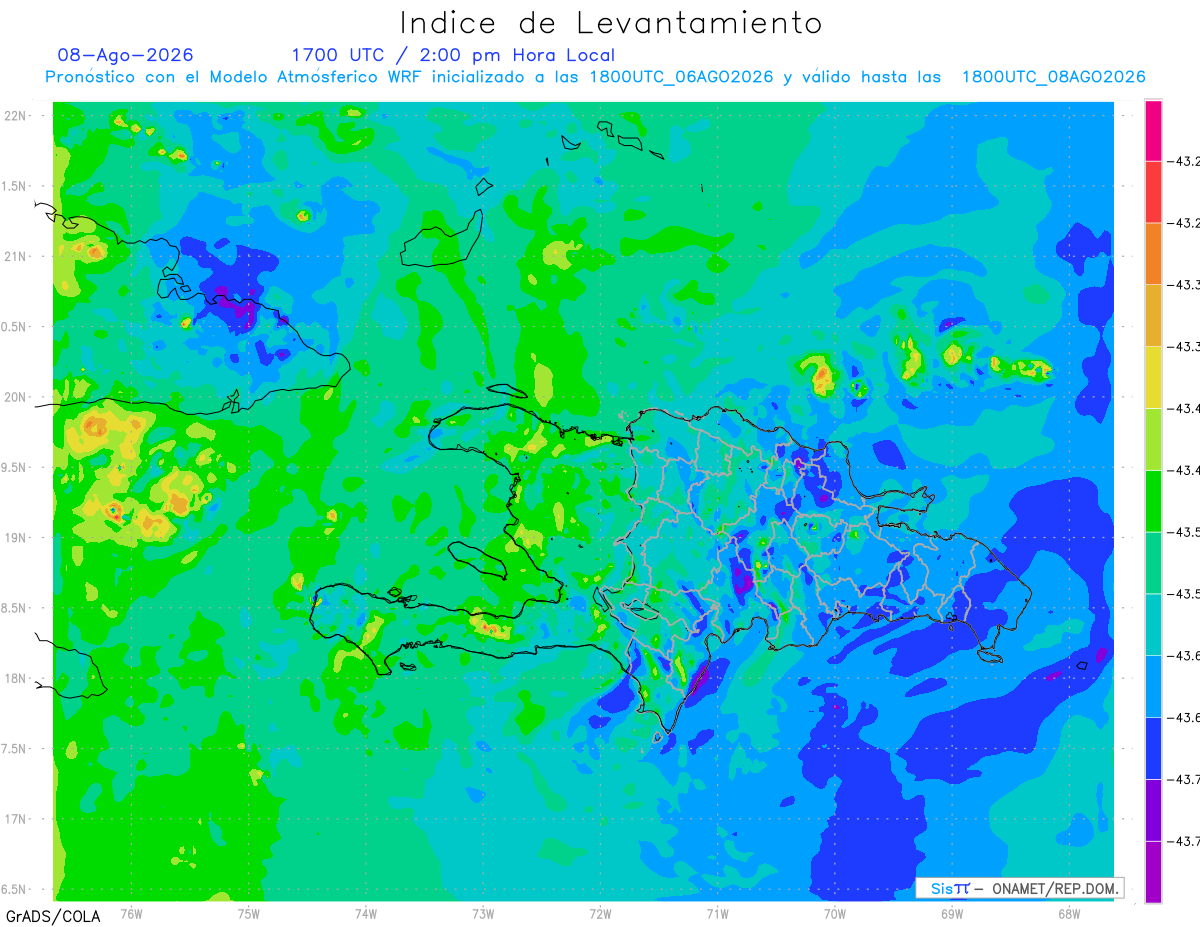Pick the pink swatch on the color scale
The image size is (1200, 927).
[x=1153, y=131]
